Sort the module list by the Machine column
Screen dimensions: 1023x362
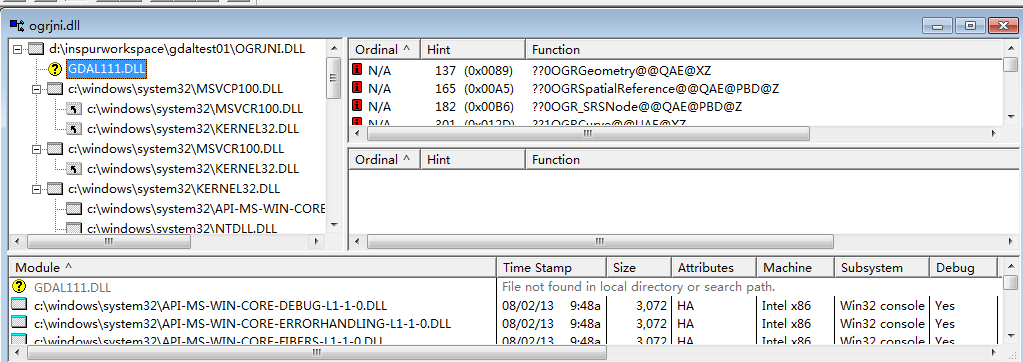tap(795, 267)
